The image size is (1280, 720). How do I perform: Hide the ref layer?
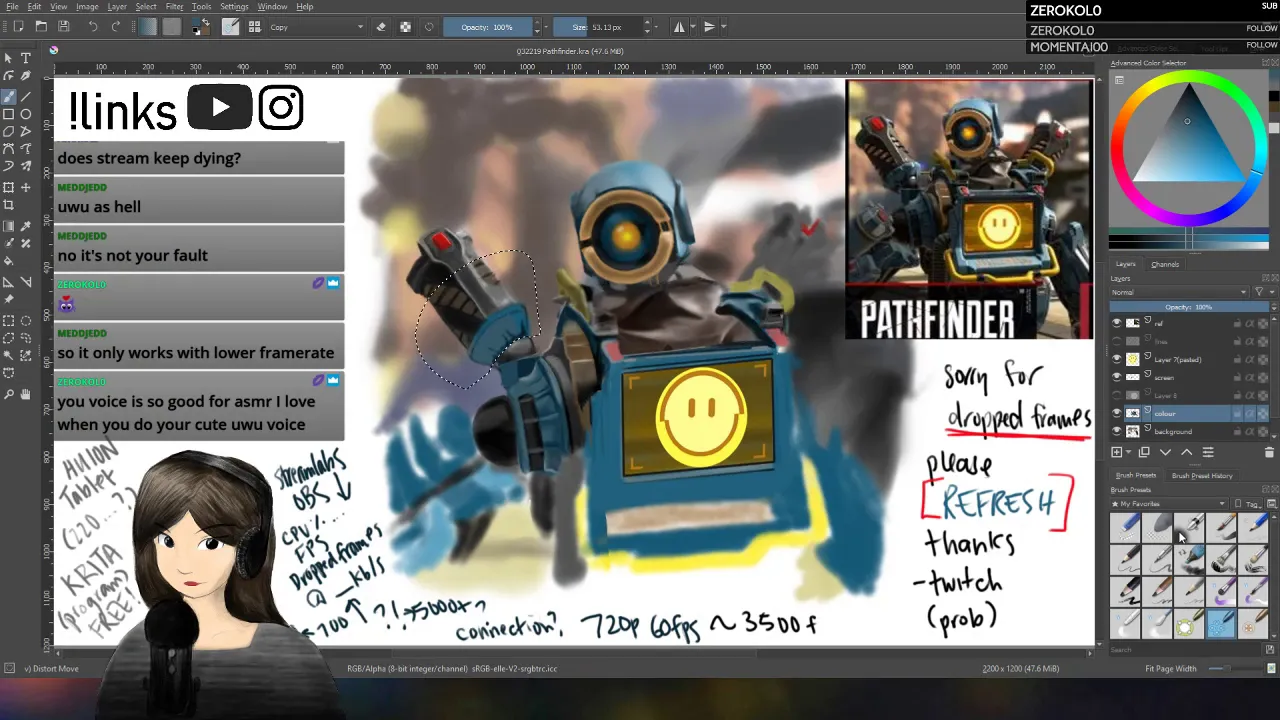click(x=1116, y=323)
